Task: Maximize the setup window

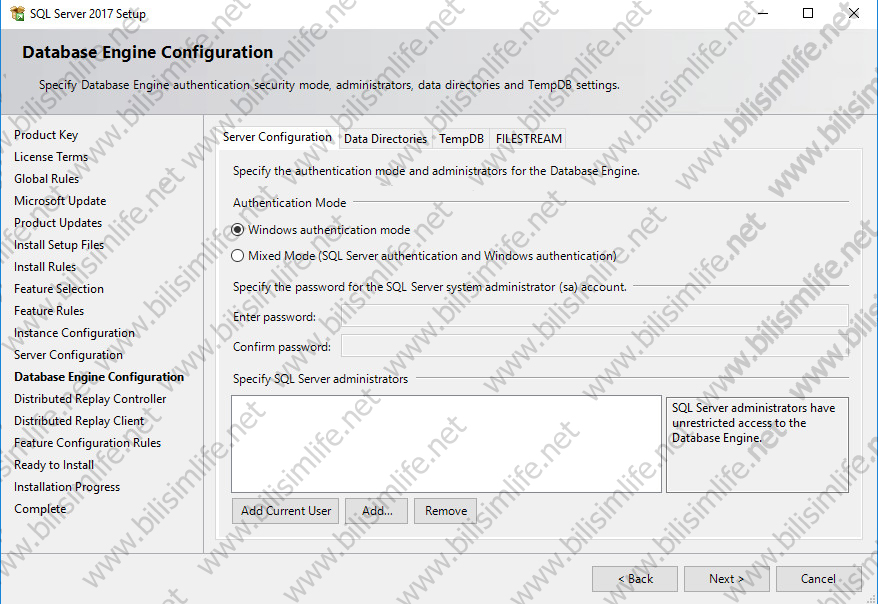Action: tap(808, 14)
